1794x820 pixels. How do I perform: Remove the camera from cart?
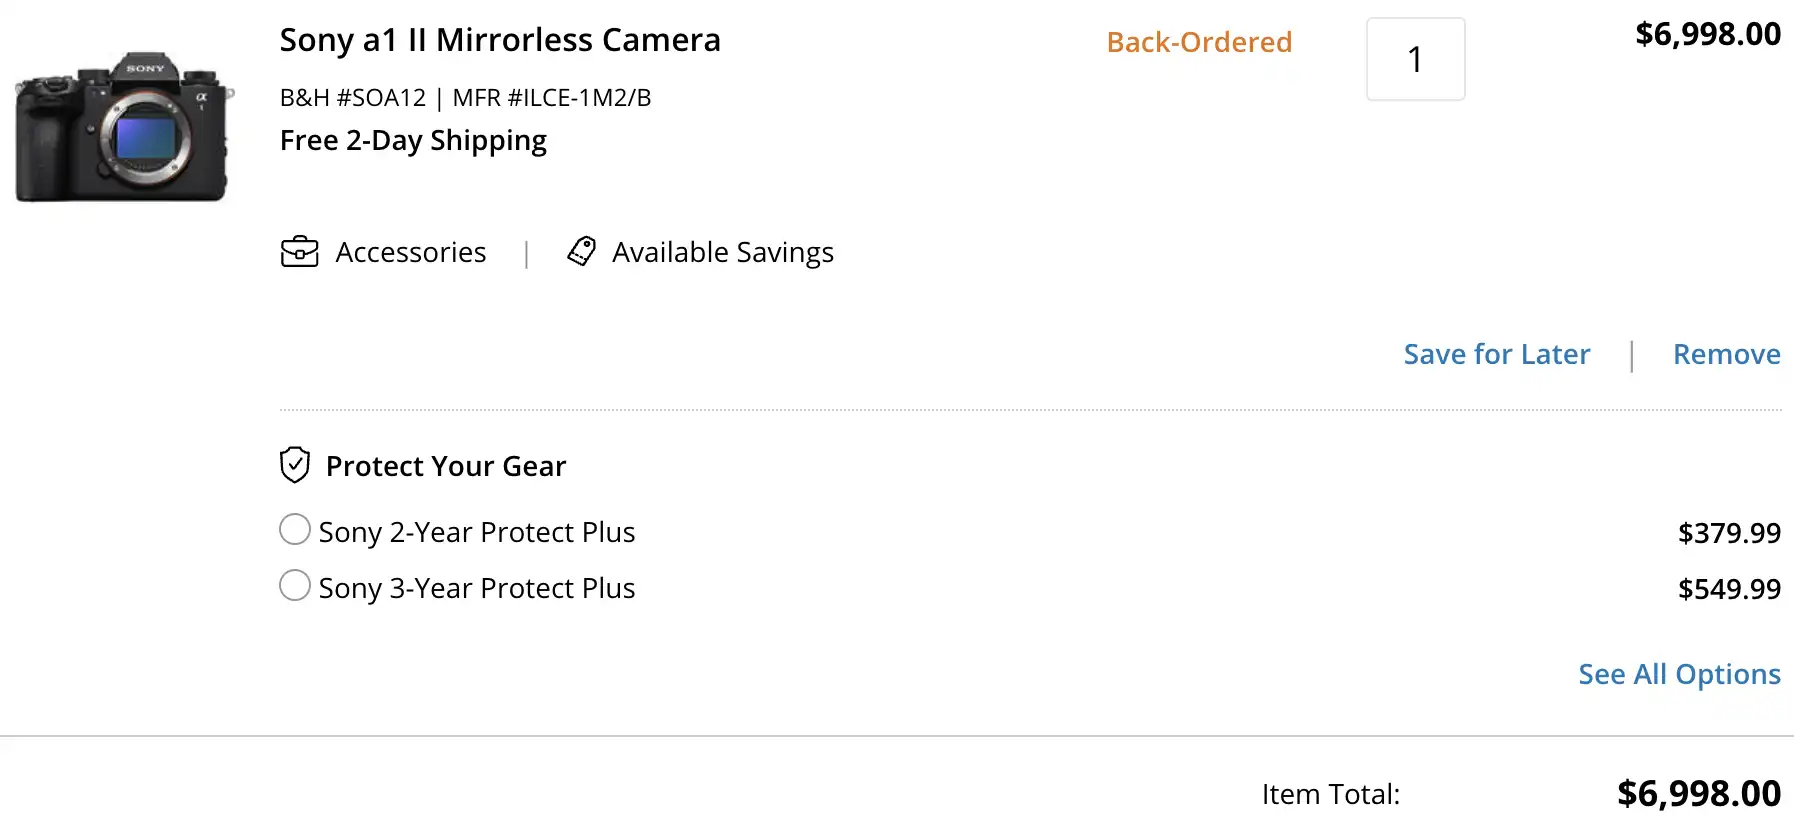coord(1726,354)
